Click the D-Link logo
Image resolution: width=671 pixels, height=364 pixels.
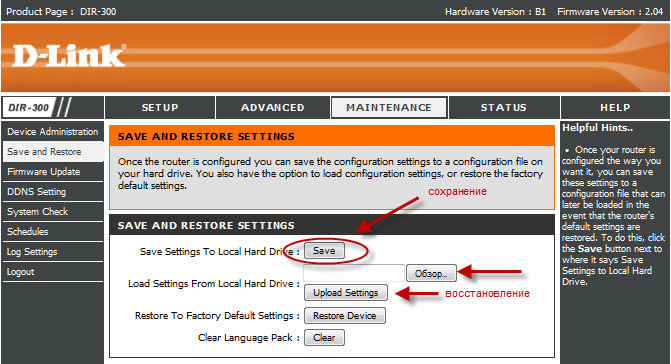coord(69,56)
